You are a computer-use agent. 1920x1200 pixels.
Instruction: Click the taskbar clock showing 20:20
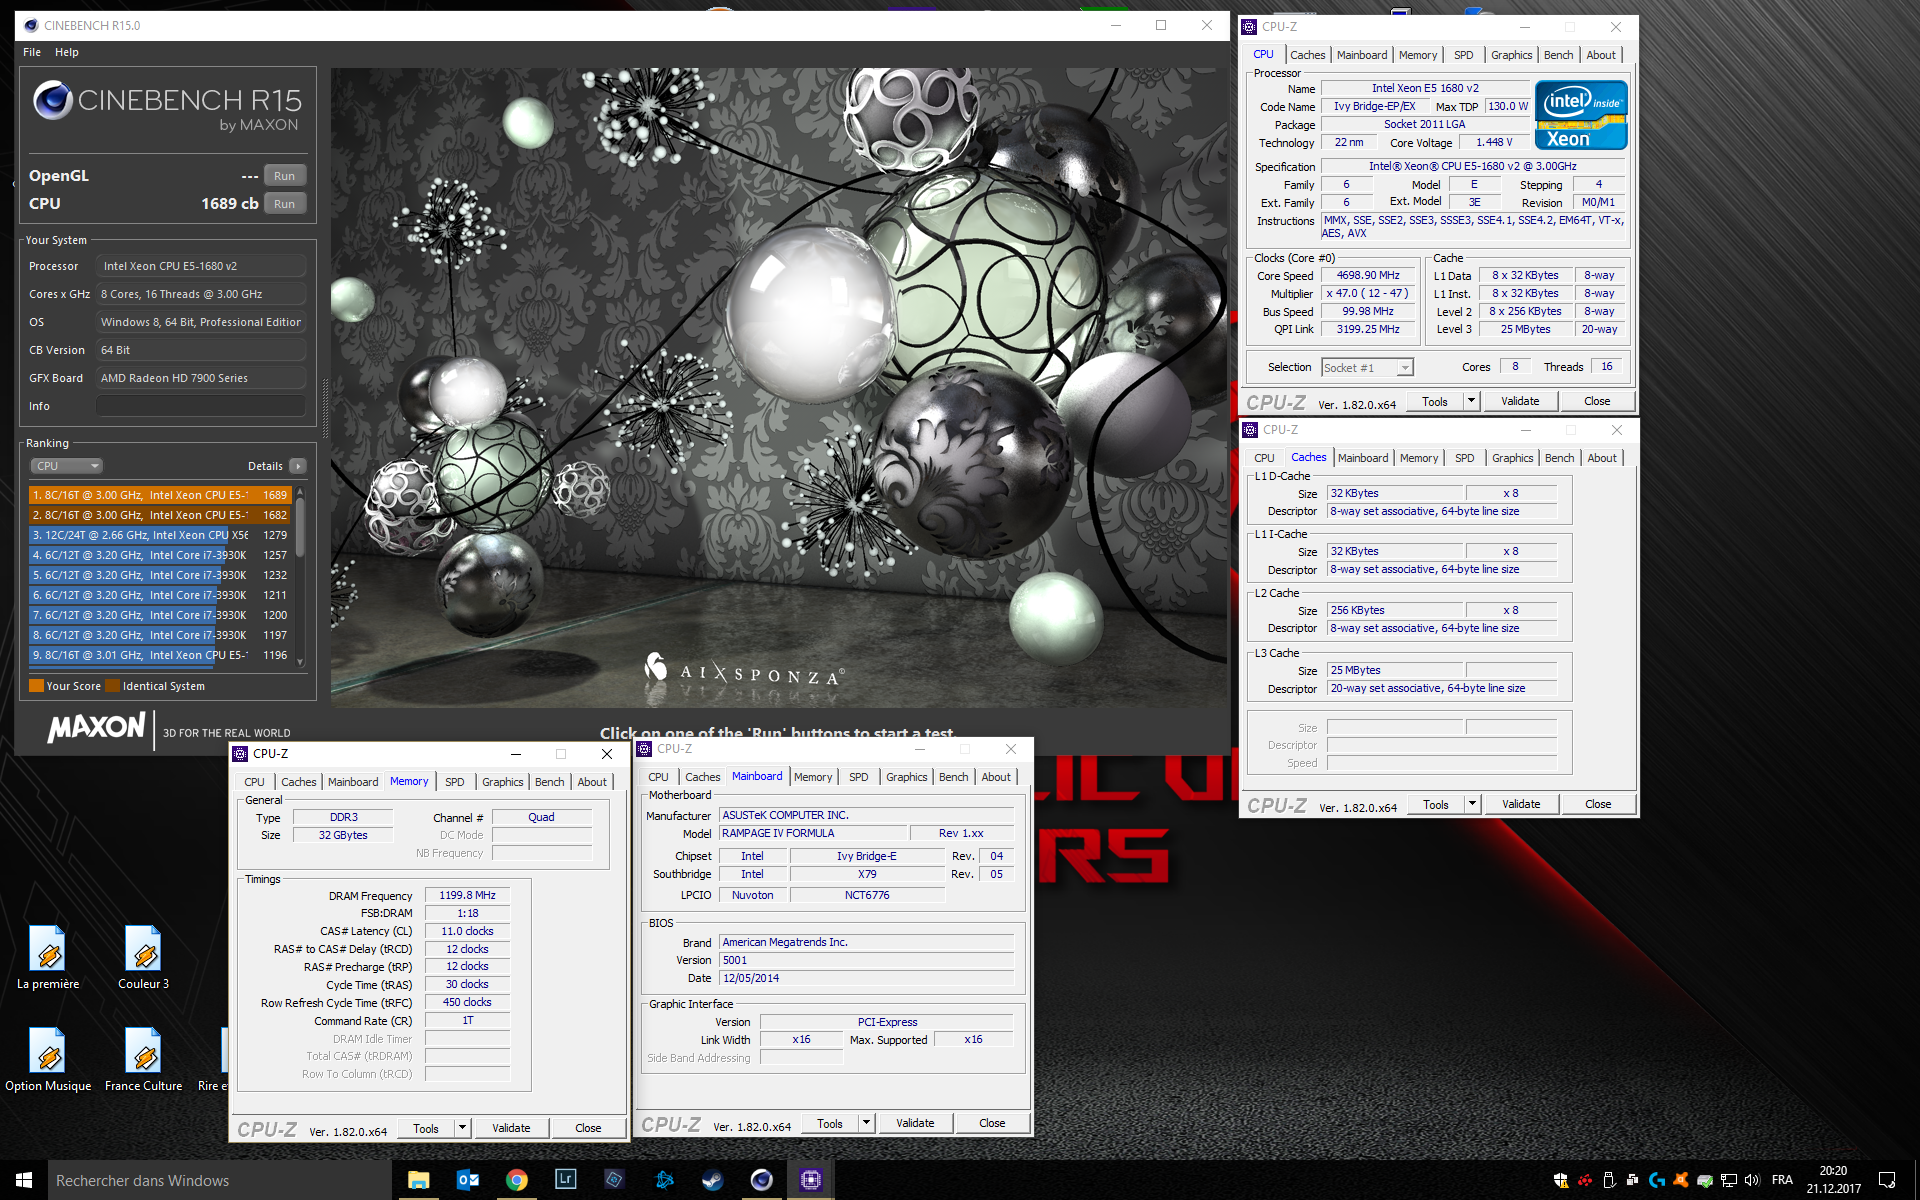tap(1833, 1180)
